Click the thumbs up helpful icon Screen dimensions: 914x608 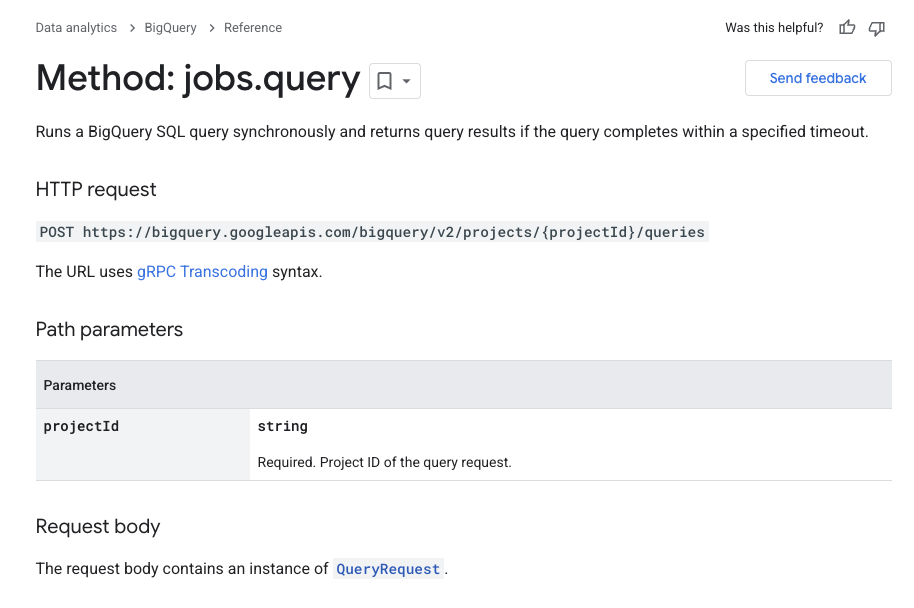point(847,28)
